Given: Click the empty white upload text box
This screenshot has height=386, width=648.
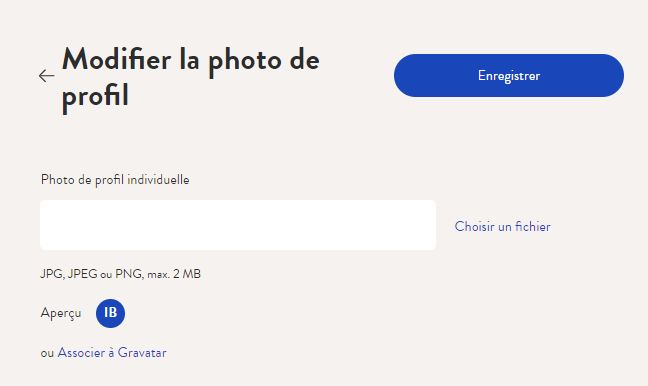Looking at the screenshot, I should [x=238, y=225].
